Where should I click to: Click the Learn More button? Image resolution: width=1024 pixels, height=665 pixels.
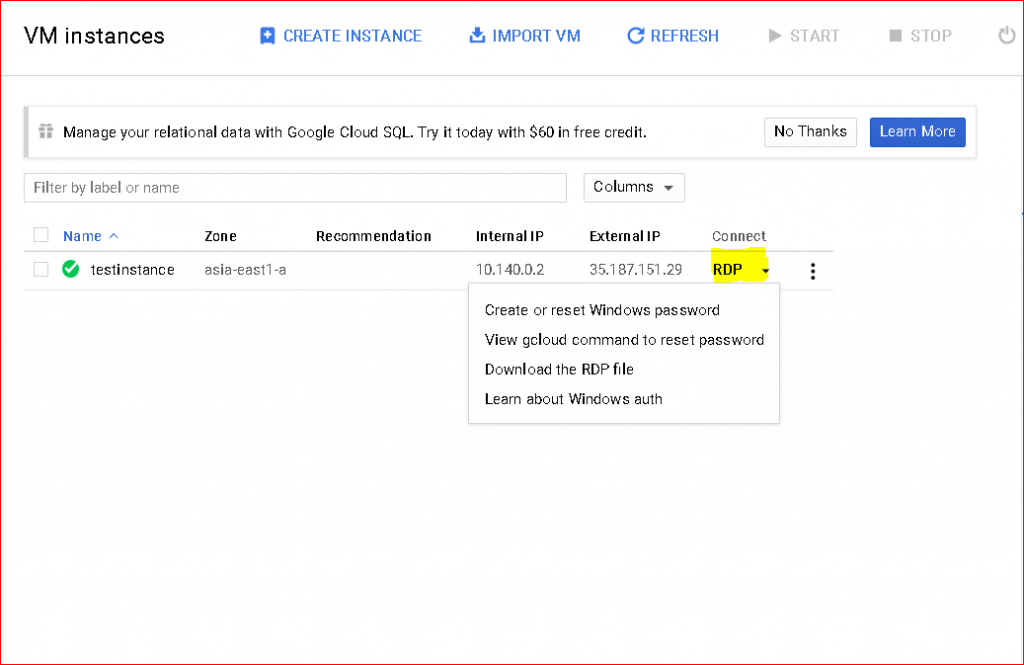[917, 132]
